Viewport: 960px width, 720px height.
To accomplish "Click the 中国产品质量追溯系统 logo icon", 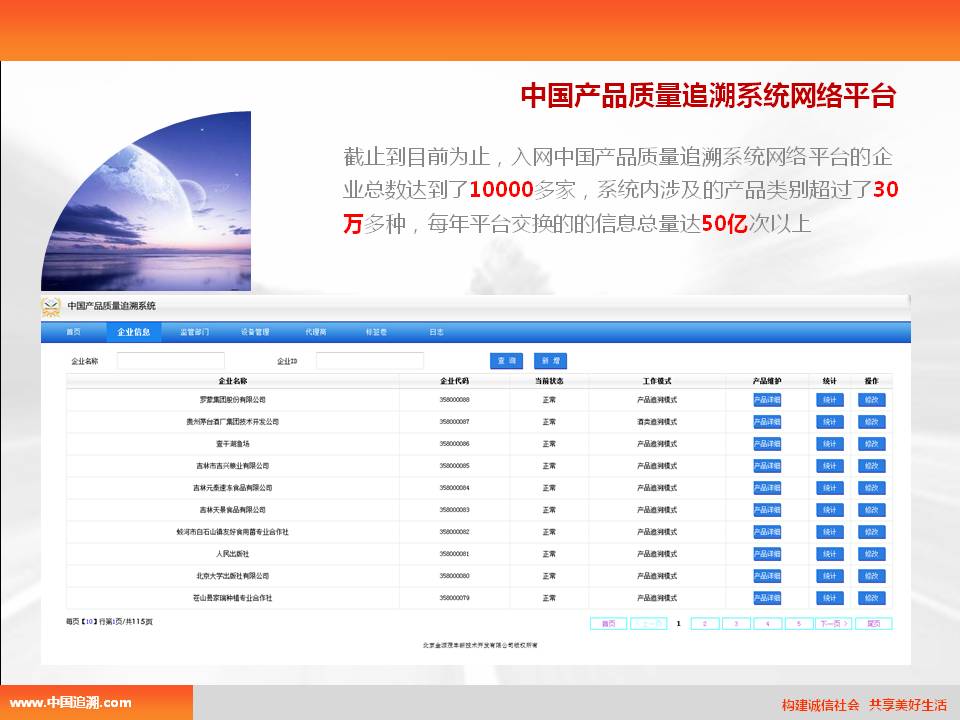I will pyautogui.click(x=51, y=306).
